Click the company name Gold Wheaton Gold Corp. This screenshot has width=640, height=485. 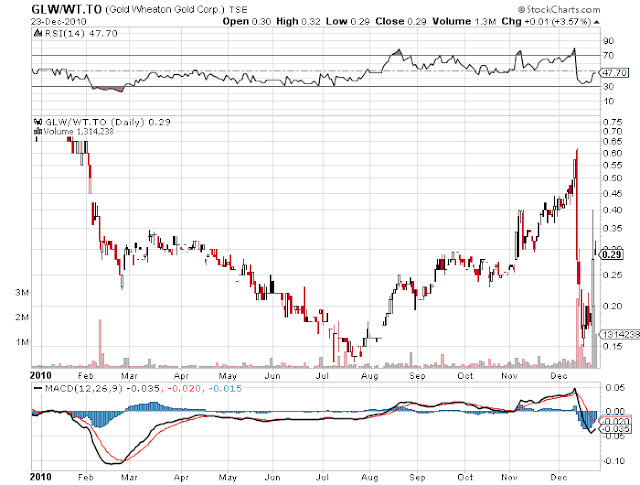coord(165,9)
